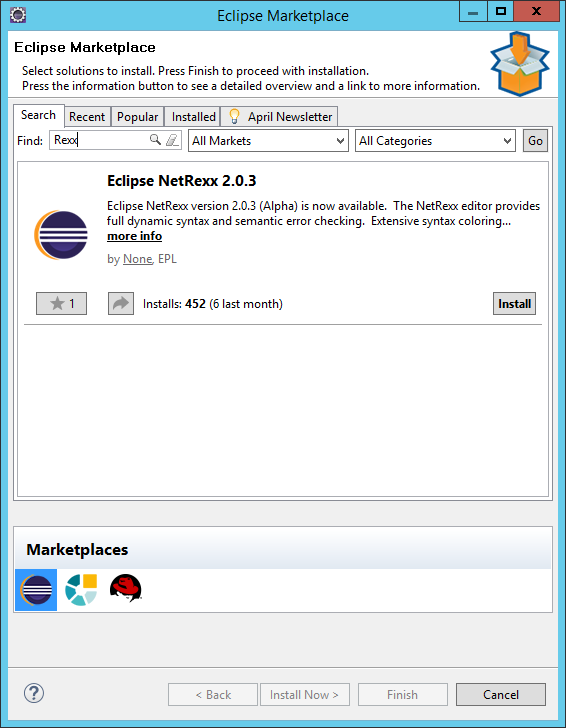Switch to the Recent tab
The width and height of the screenshot is (566, 728).
click(x=87, y=117)
